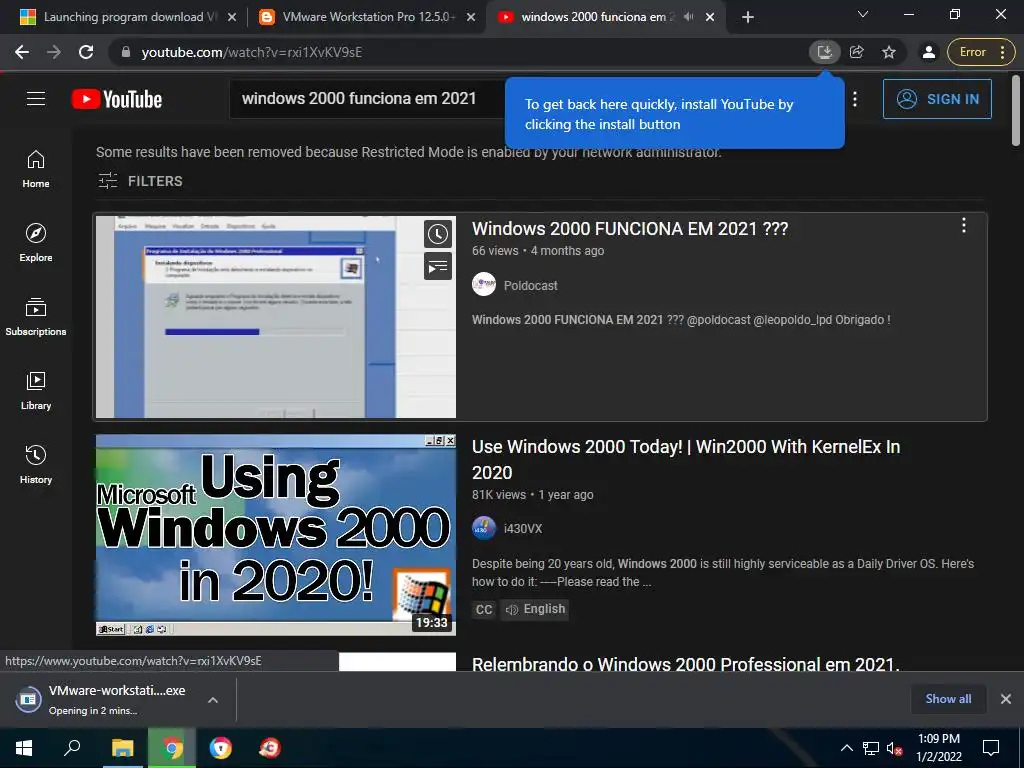1024x768 pixels.
Task: Switch to the VMware Workstation Pro 12.5.0 tab
Action: (367, 17)
